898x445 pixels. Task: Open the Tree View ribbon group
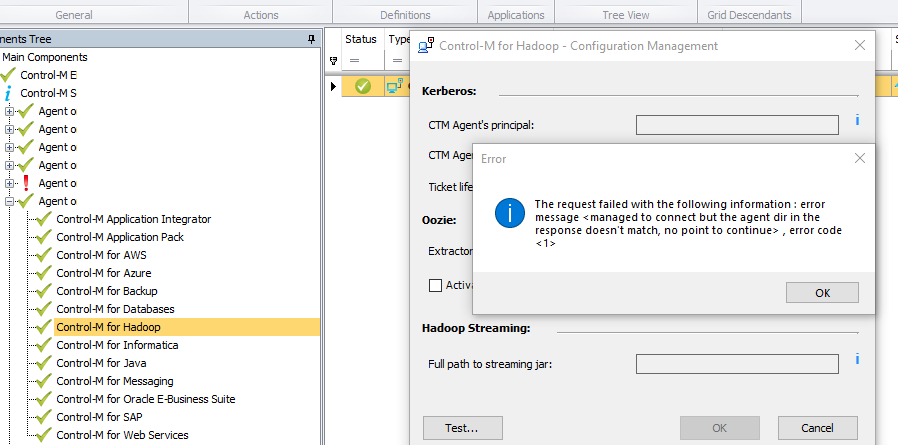click(x=626, y=15)
